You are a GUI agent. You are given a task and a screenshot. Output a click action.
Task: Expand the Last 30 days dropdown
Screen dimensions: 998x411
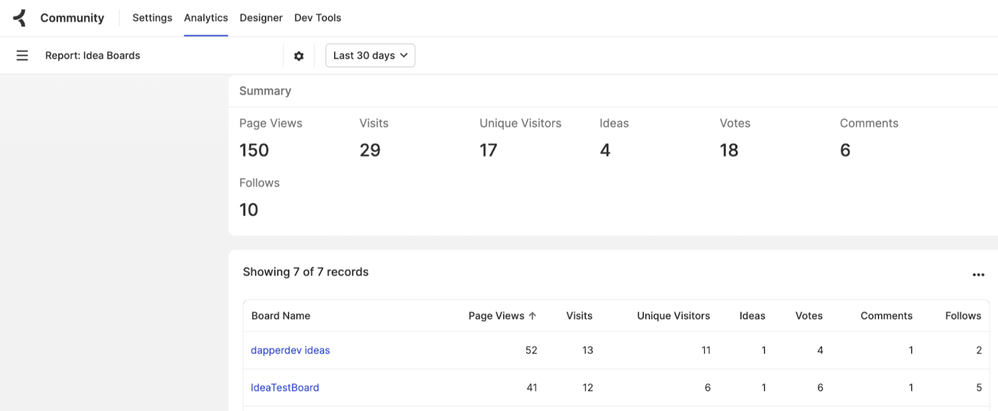[x=370, y=56]
